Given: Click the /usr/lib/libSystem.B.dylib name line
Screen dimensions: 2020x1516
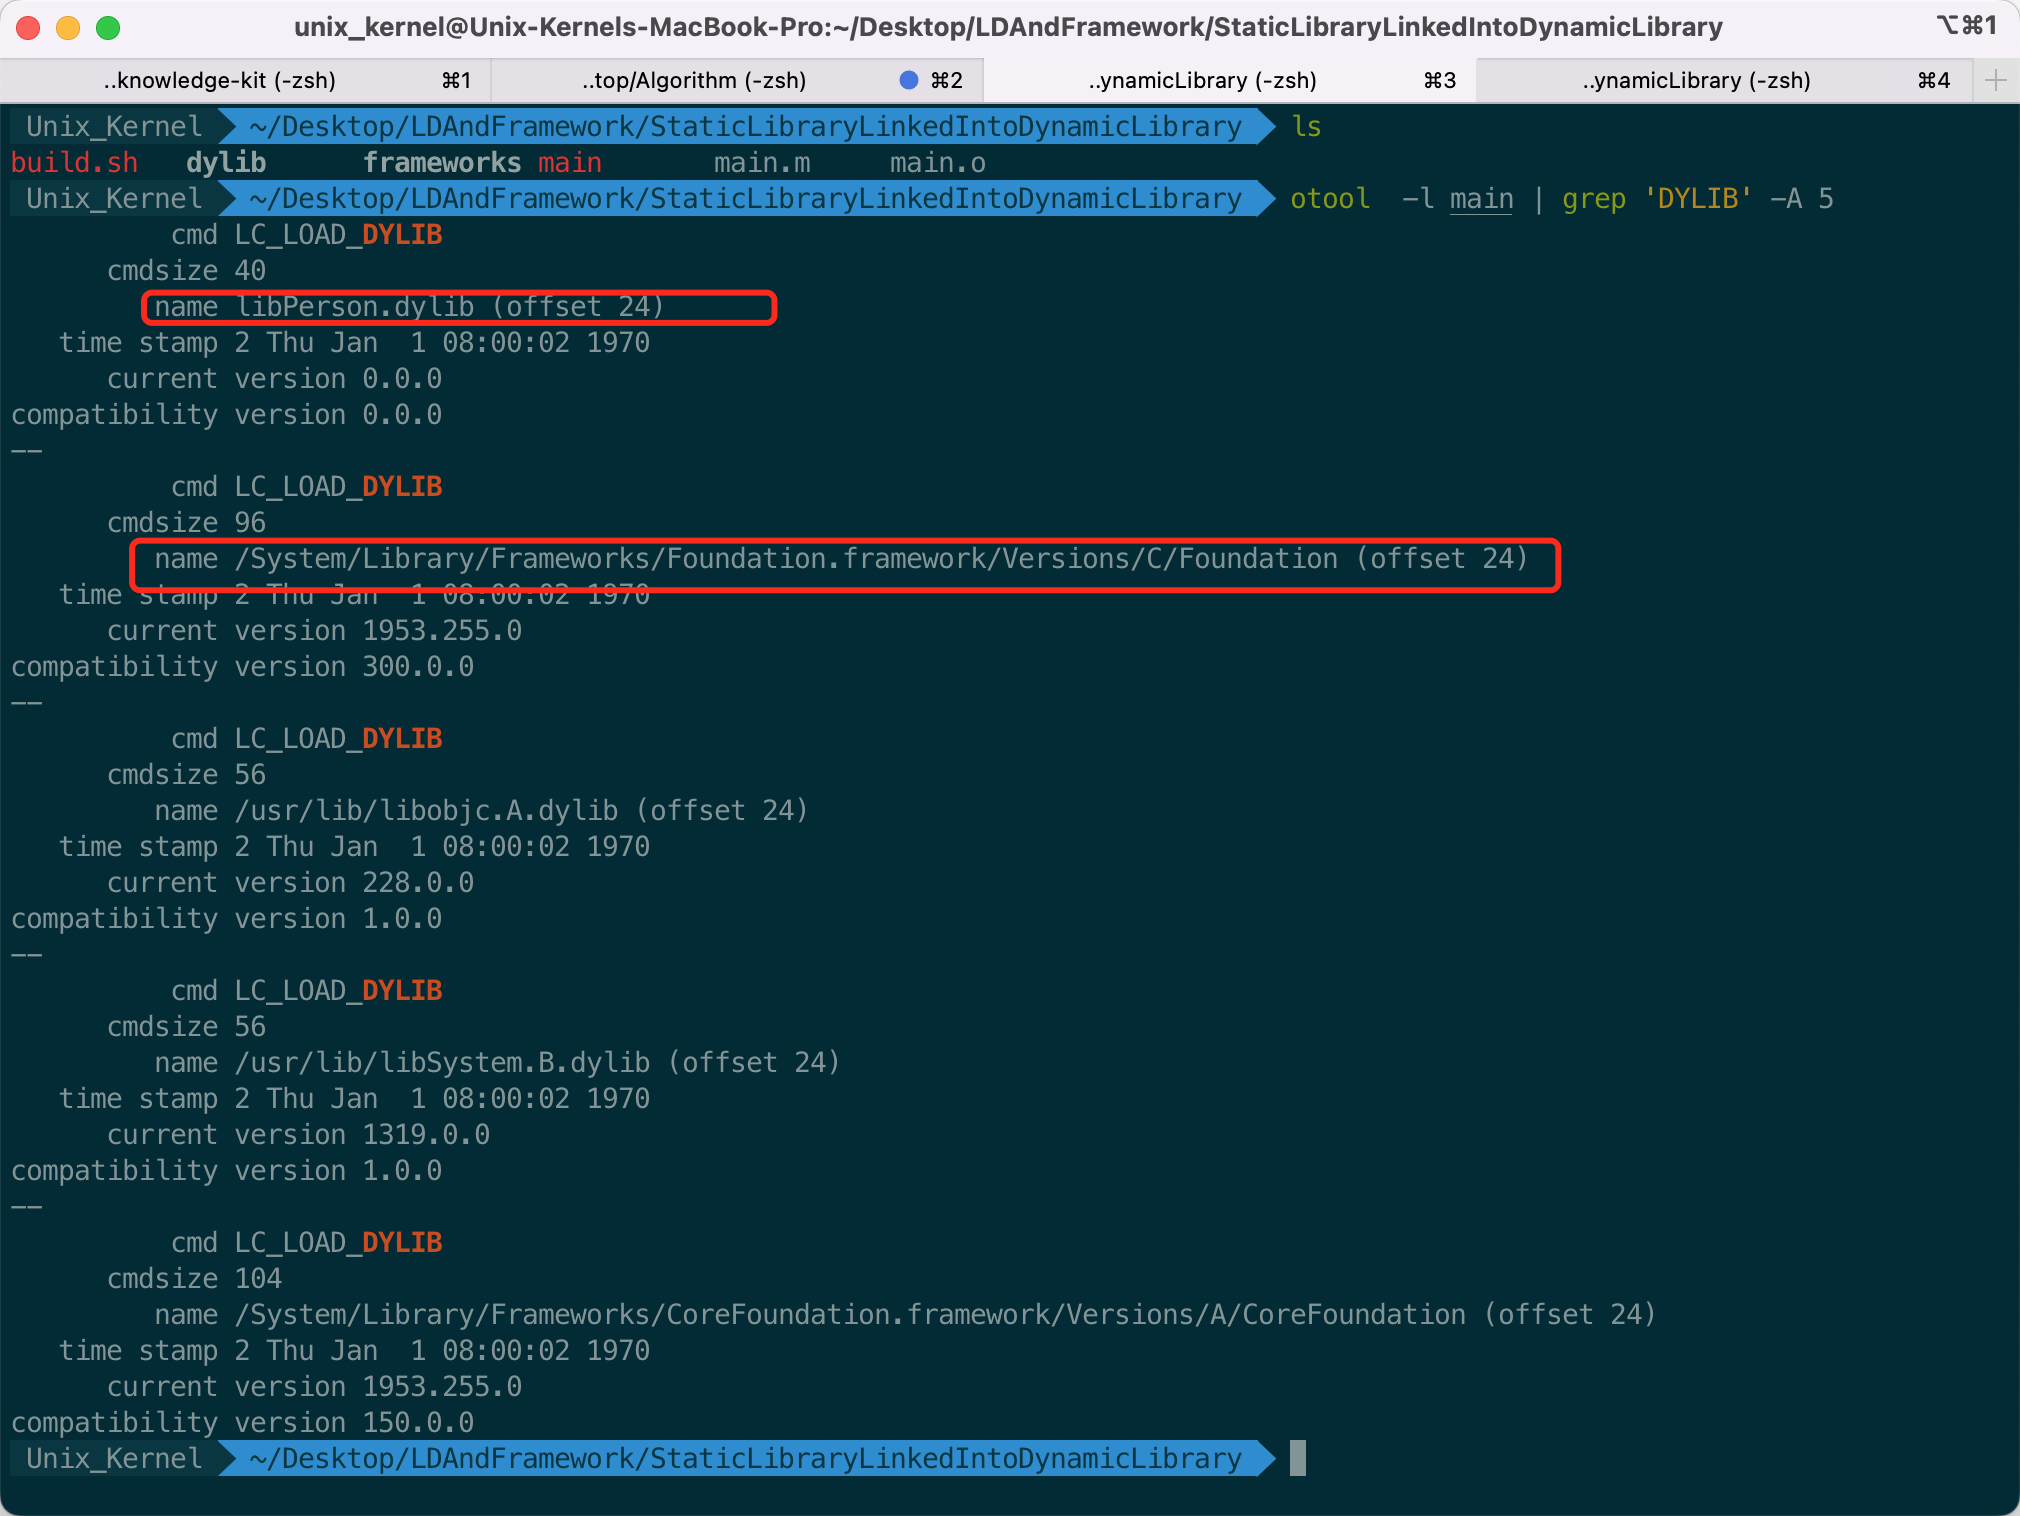Looking at the screenshot, I should [x=497, y=1062].
